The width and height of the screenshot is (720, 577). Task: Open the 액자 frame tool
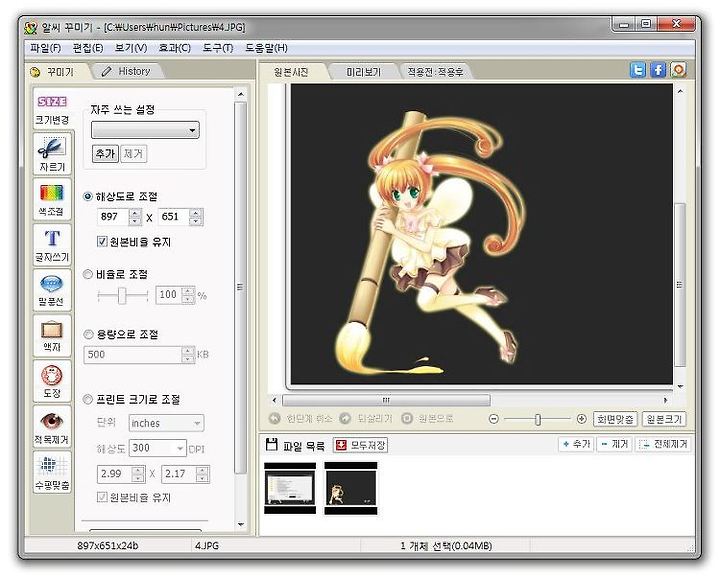point(52,336)
